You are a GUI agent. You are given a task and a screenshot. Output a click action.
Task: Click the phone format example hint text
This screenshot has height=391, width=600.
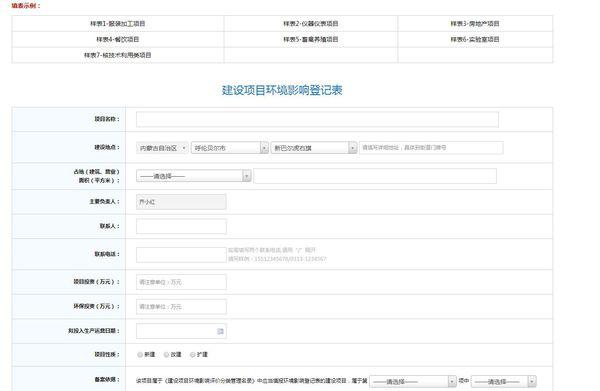click(277, 259)
